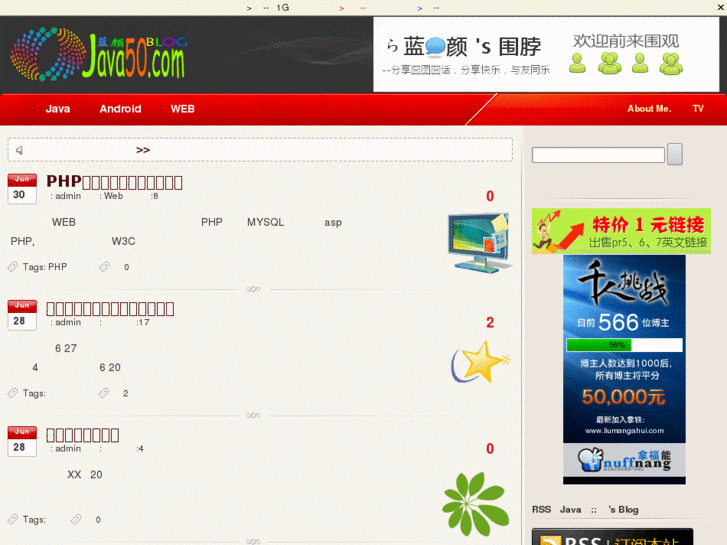Click the MYSQL word in PHP post excerpt

click(x=266, y=222)
